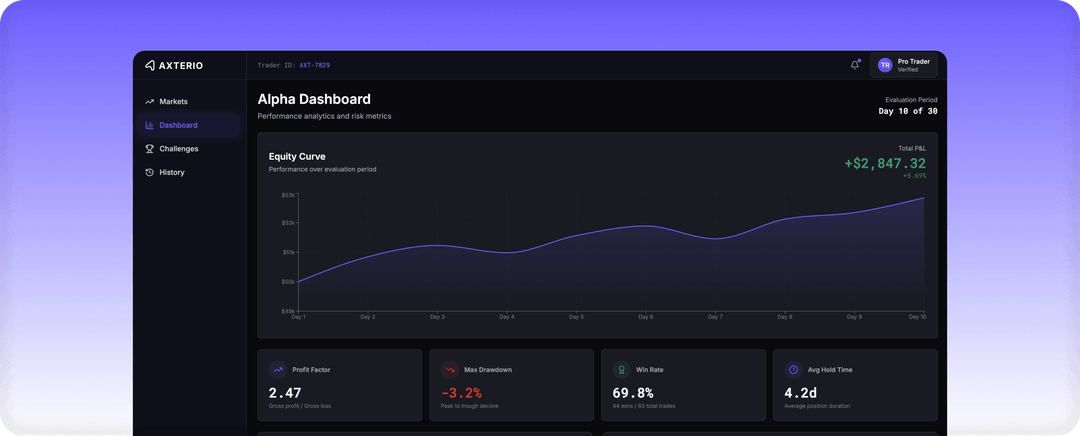Click the Axterio logo icon
Image resolution: width=1080 pixels, height=436 pixels.
click(x=150, y=66)
